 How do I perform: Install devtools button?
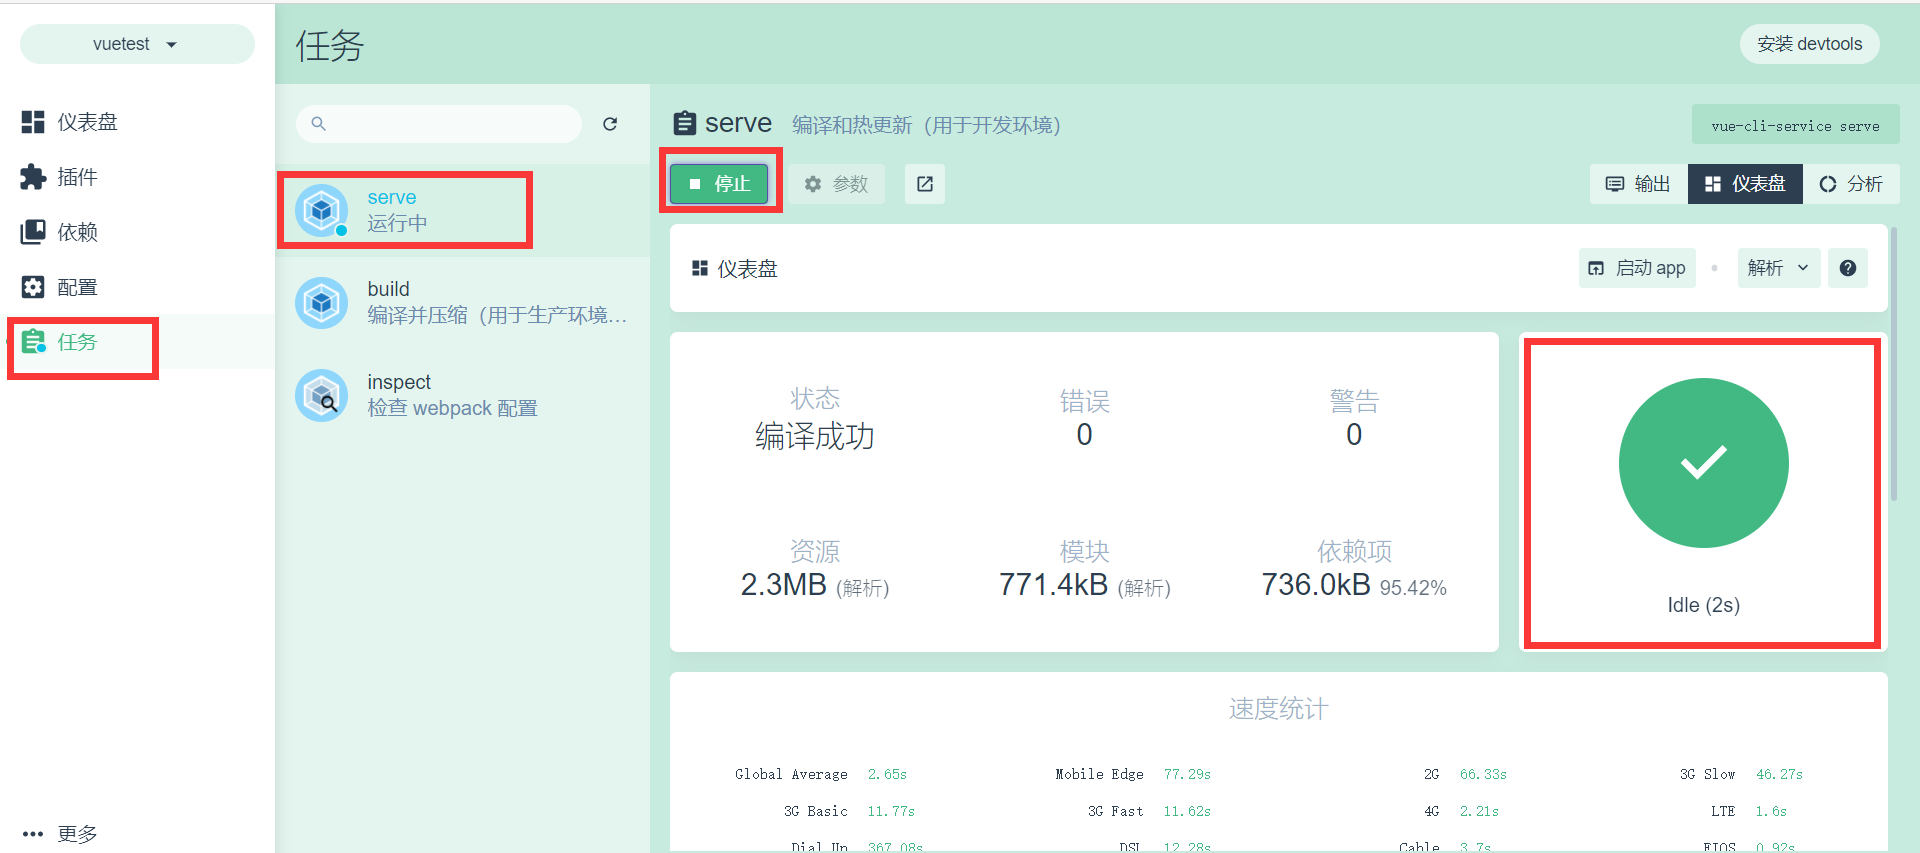coord(1809,44)
